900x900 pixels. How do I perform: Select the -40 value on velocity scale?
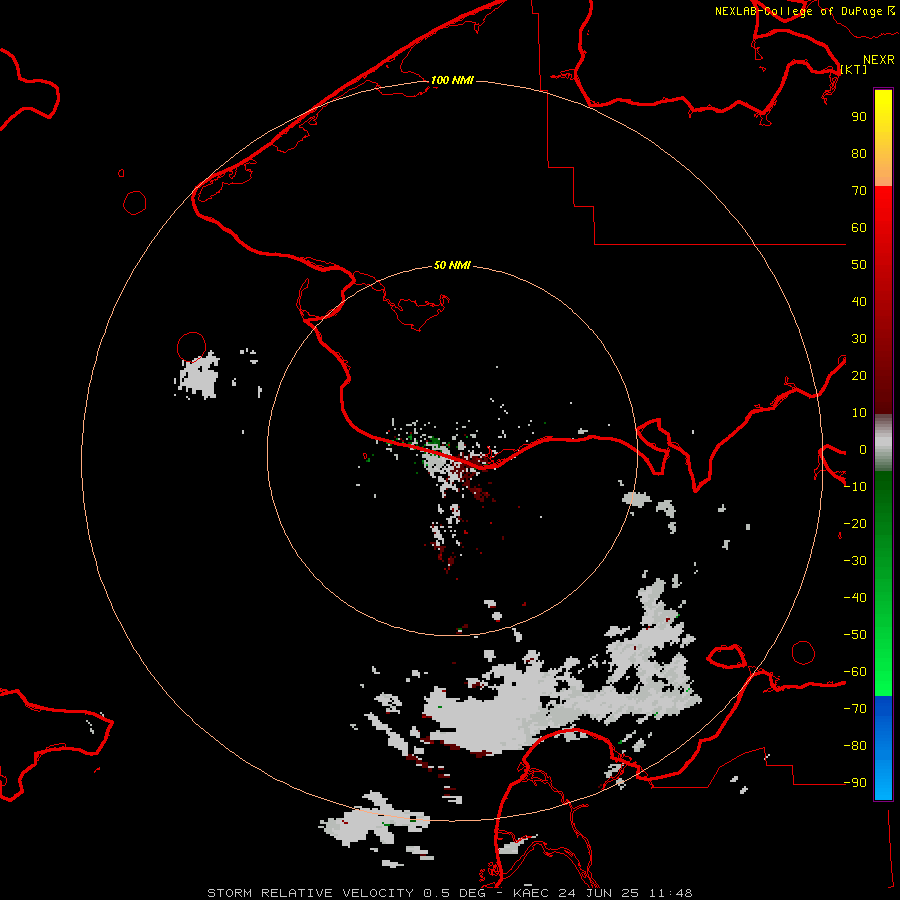[x=855, y=598]
